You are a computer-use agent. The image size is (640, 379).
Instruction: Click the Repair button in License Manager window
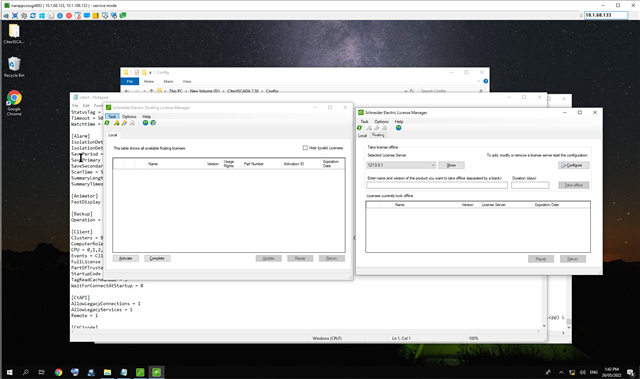click(541, 259)
